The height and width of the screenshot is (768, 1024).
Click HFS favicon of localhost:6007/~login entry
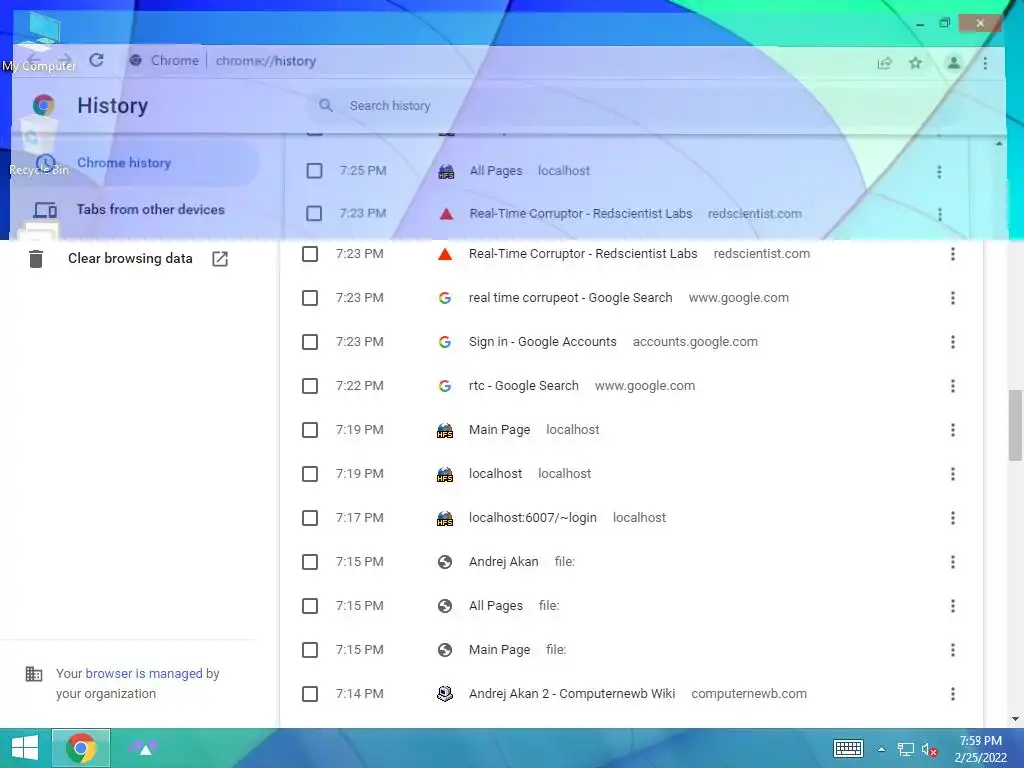coord(445,518)
